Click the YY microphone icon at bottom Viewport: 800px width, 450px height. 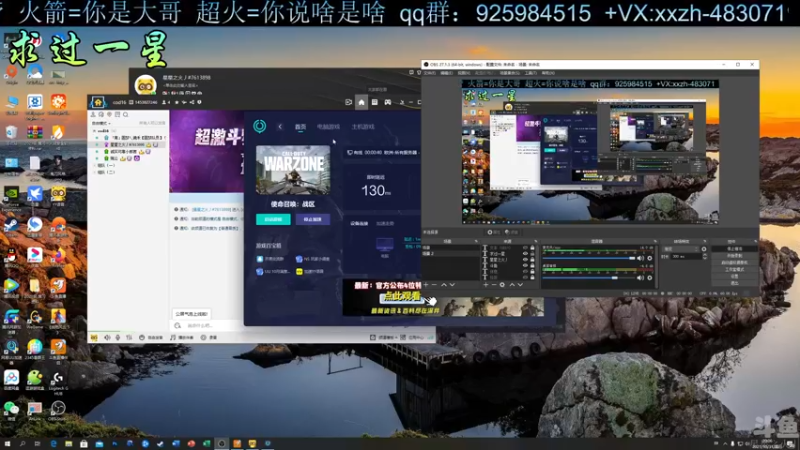[x=118, y=338]
